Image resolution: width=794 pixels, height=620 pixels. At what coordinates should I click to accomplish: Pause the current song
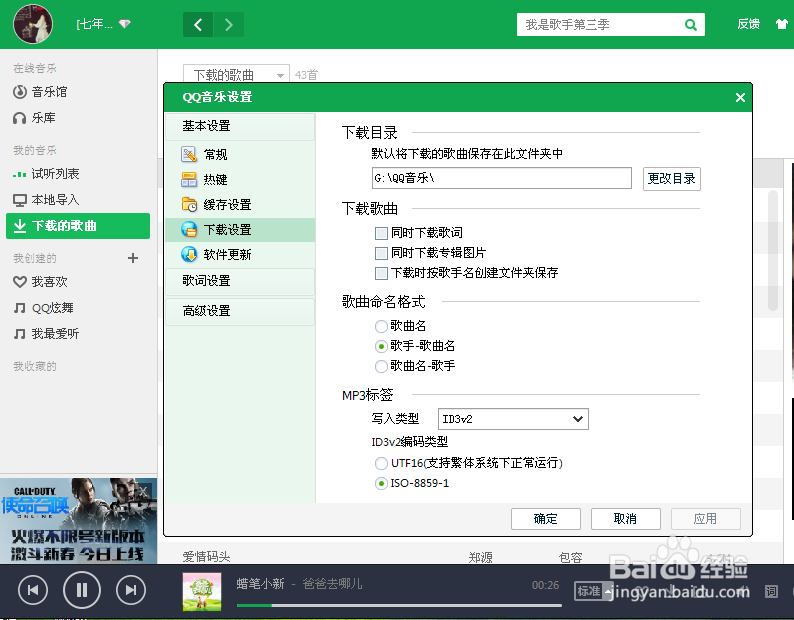(82, 590)
